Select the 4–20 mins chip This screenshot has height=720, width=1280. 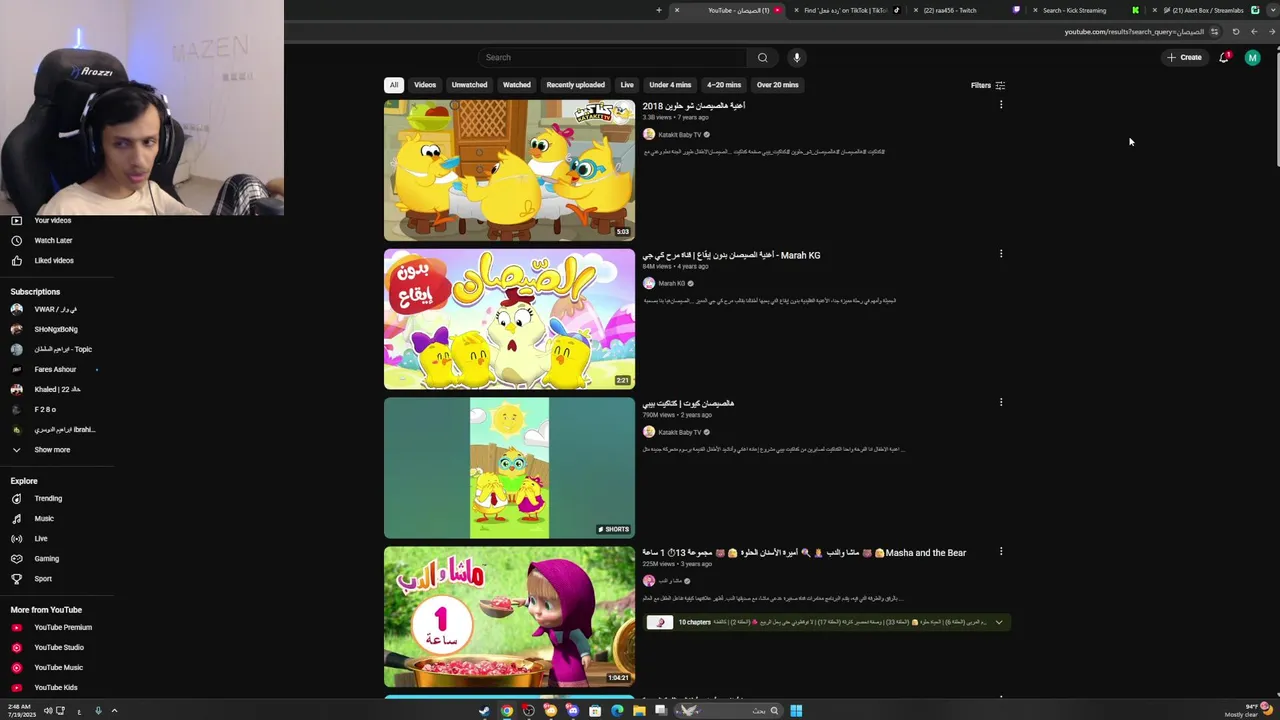(x=724, y=85)
